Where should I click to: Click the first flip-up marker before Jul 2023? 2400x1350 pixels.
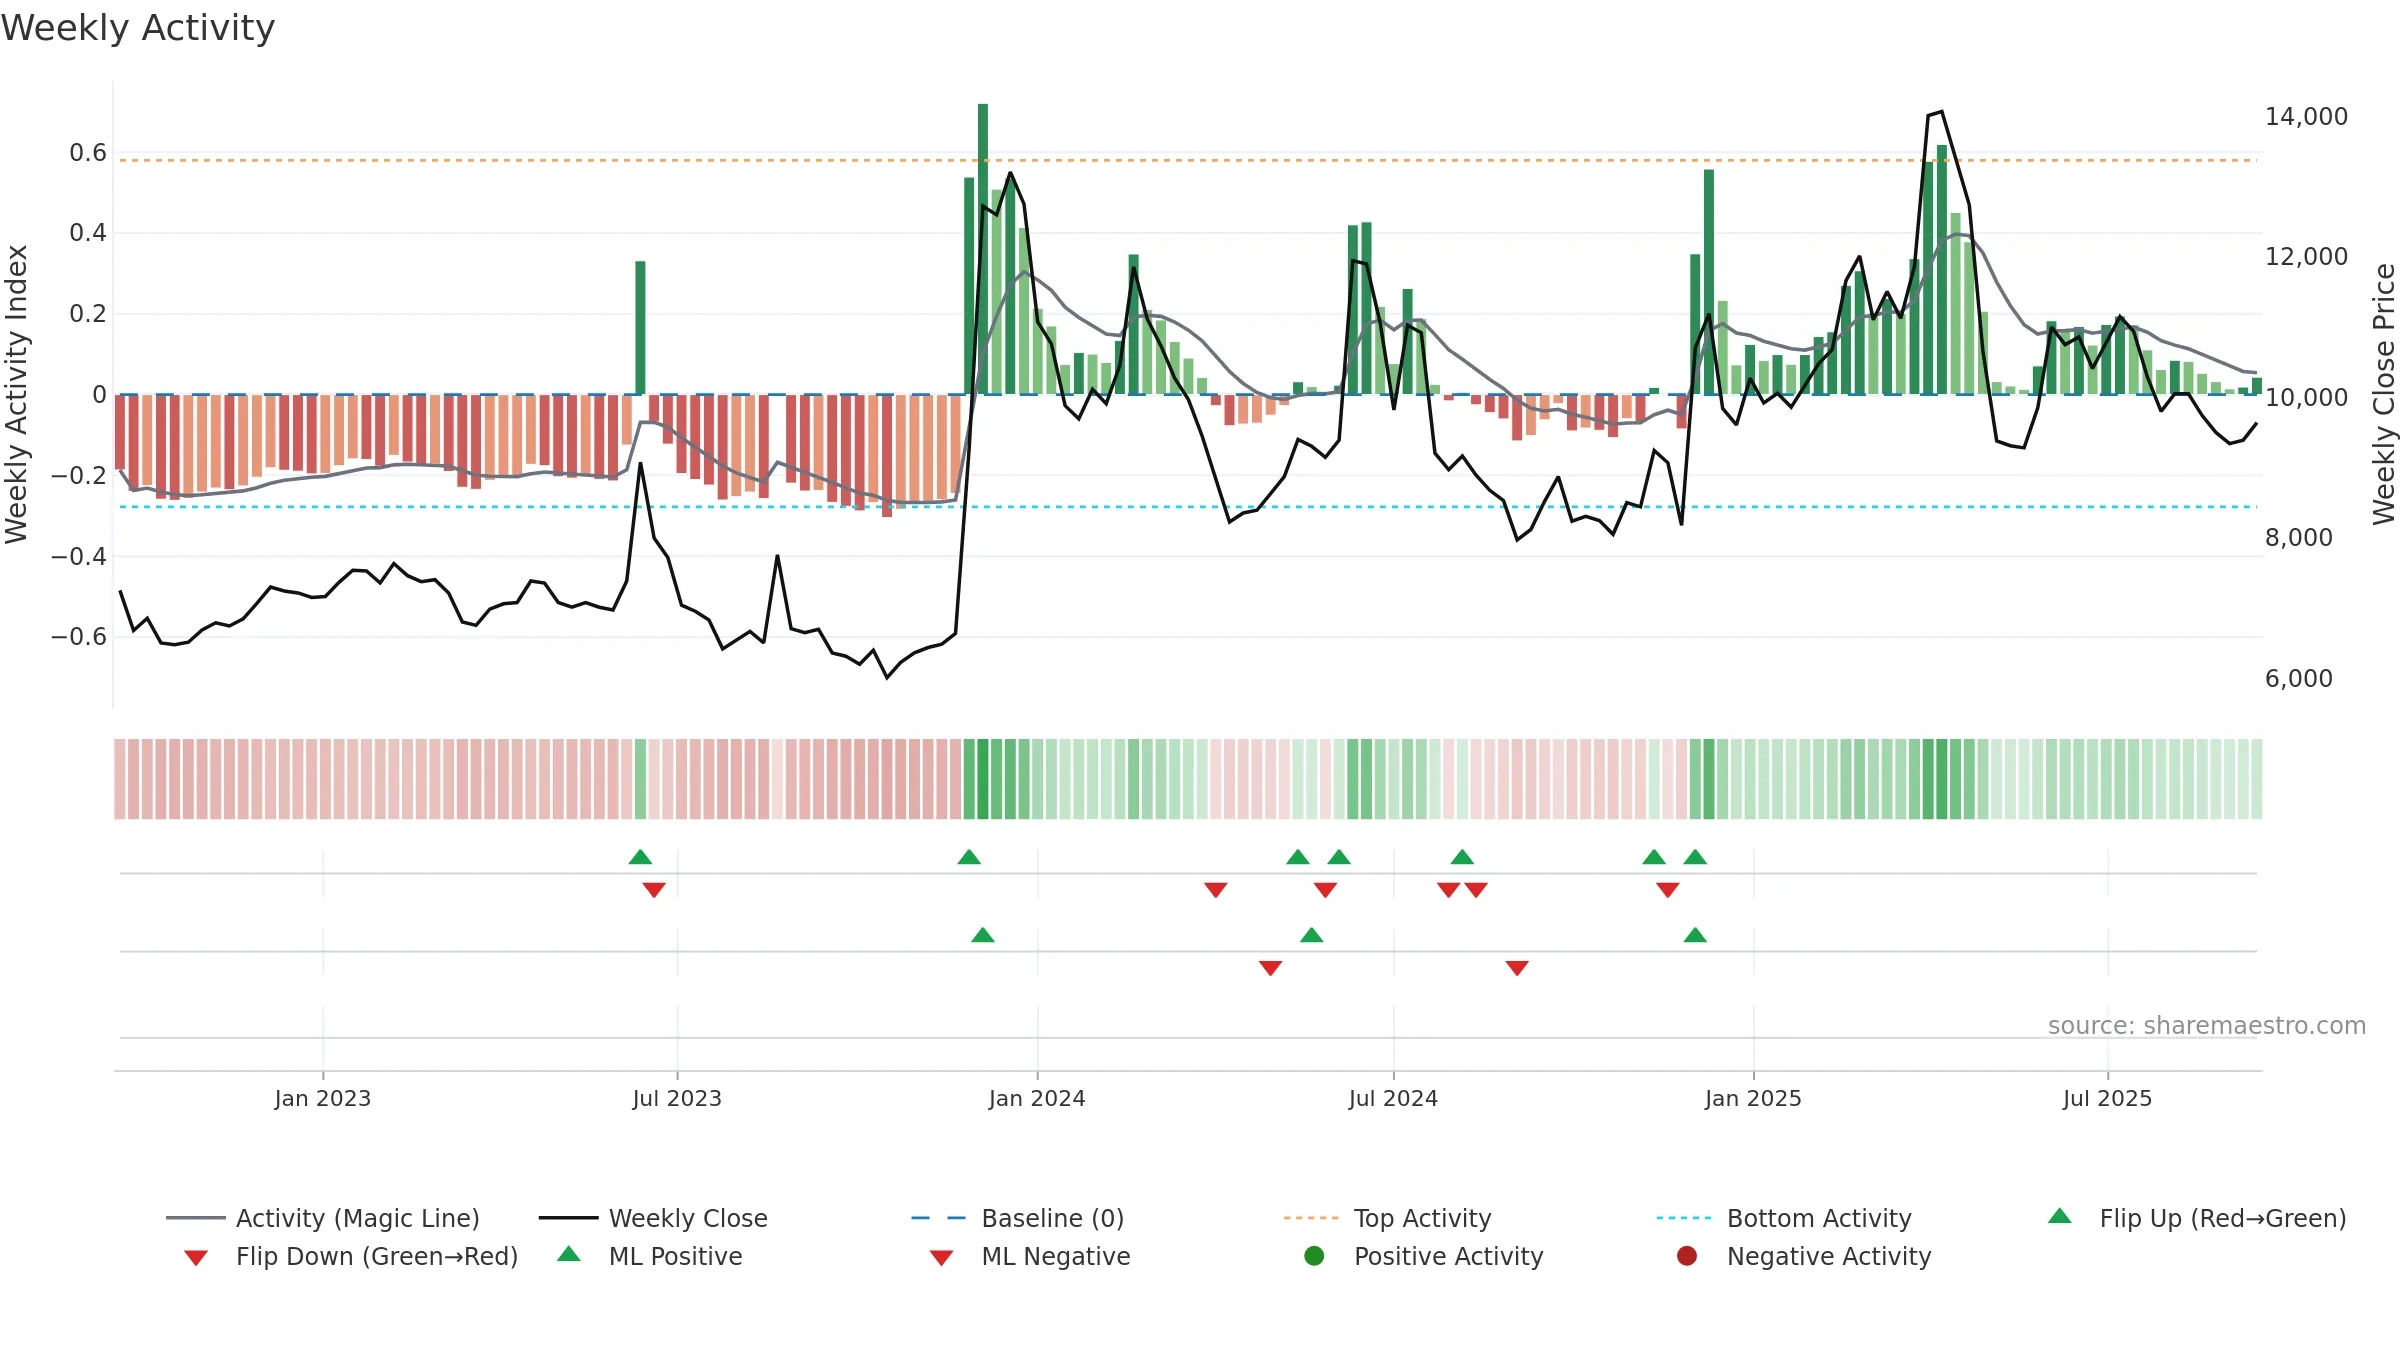pyautogui.click(x=640, y=857)
